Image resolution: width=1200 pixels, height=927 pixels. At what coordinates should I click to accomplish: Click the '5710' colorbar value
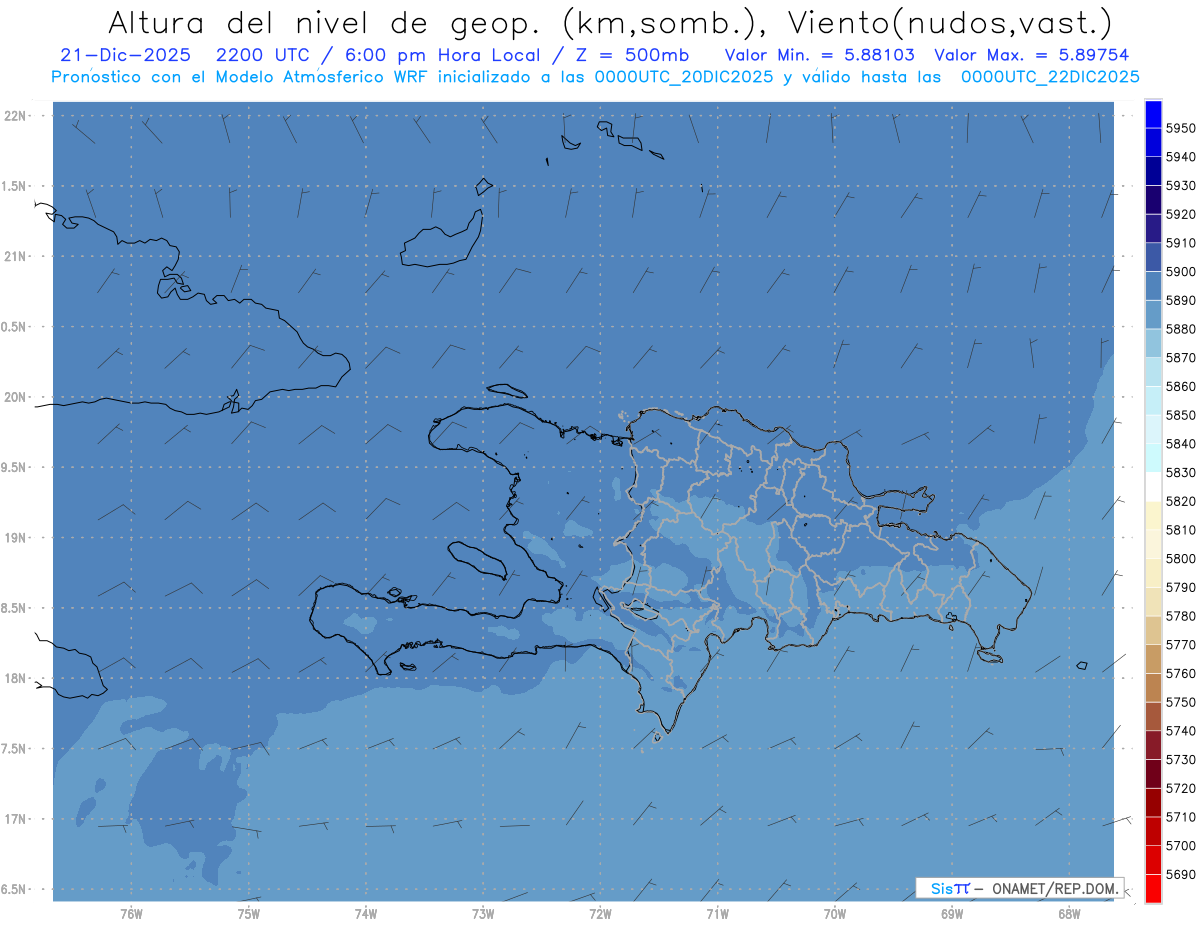(x=1180, y=817)
